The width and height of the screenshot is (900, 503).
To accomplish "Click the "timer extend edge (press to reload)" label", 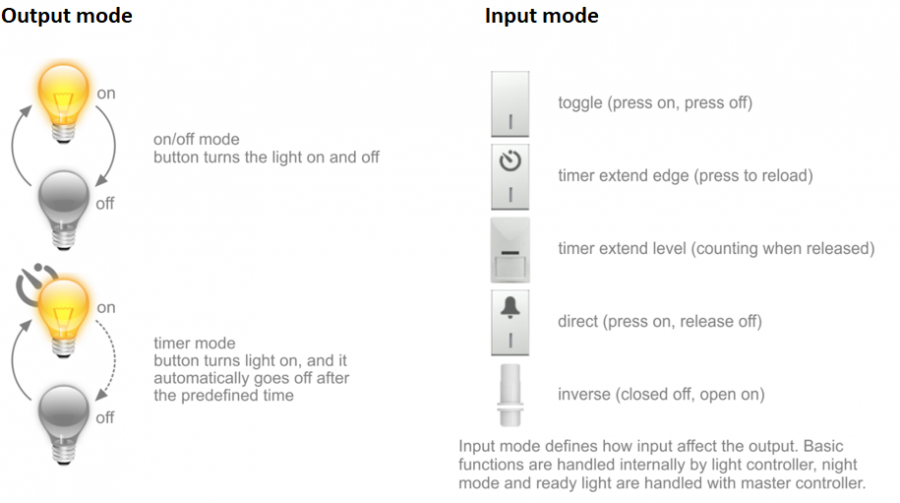I will tap(685, 176).
